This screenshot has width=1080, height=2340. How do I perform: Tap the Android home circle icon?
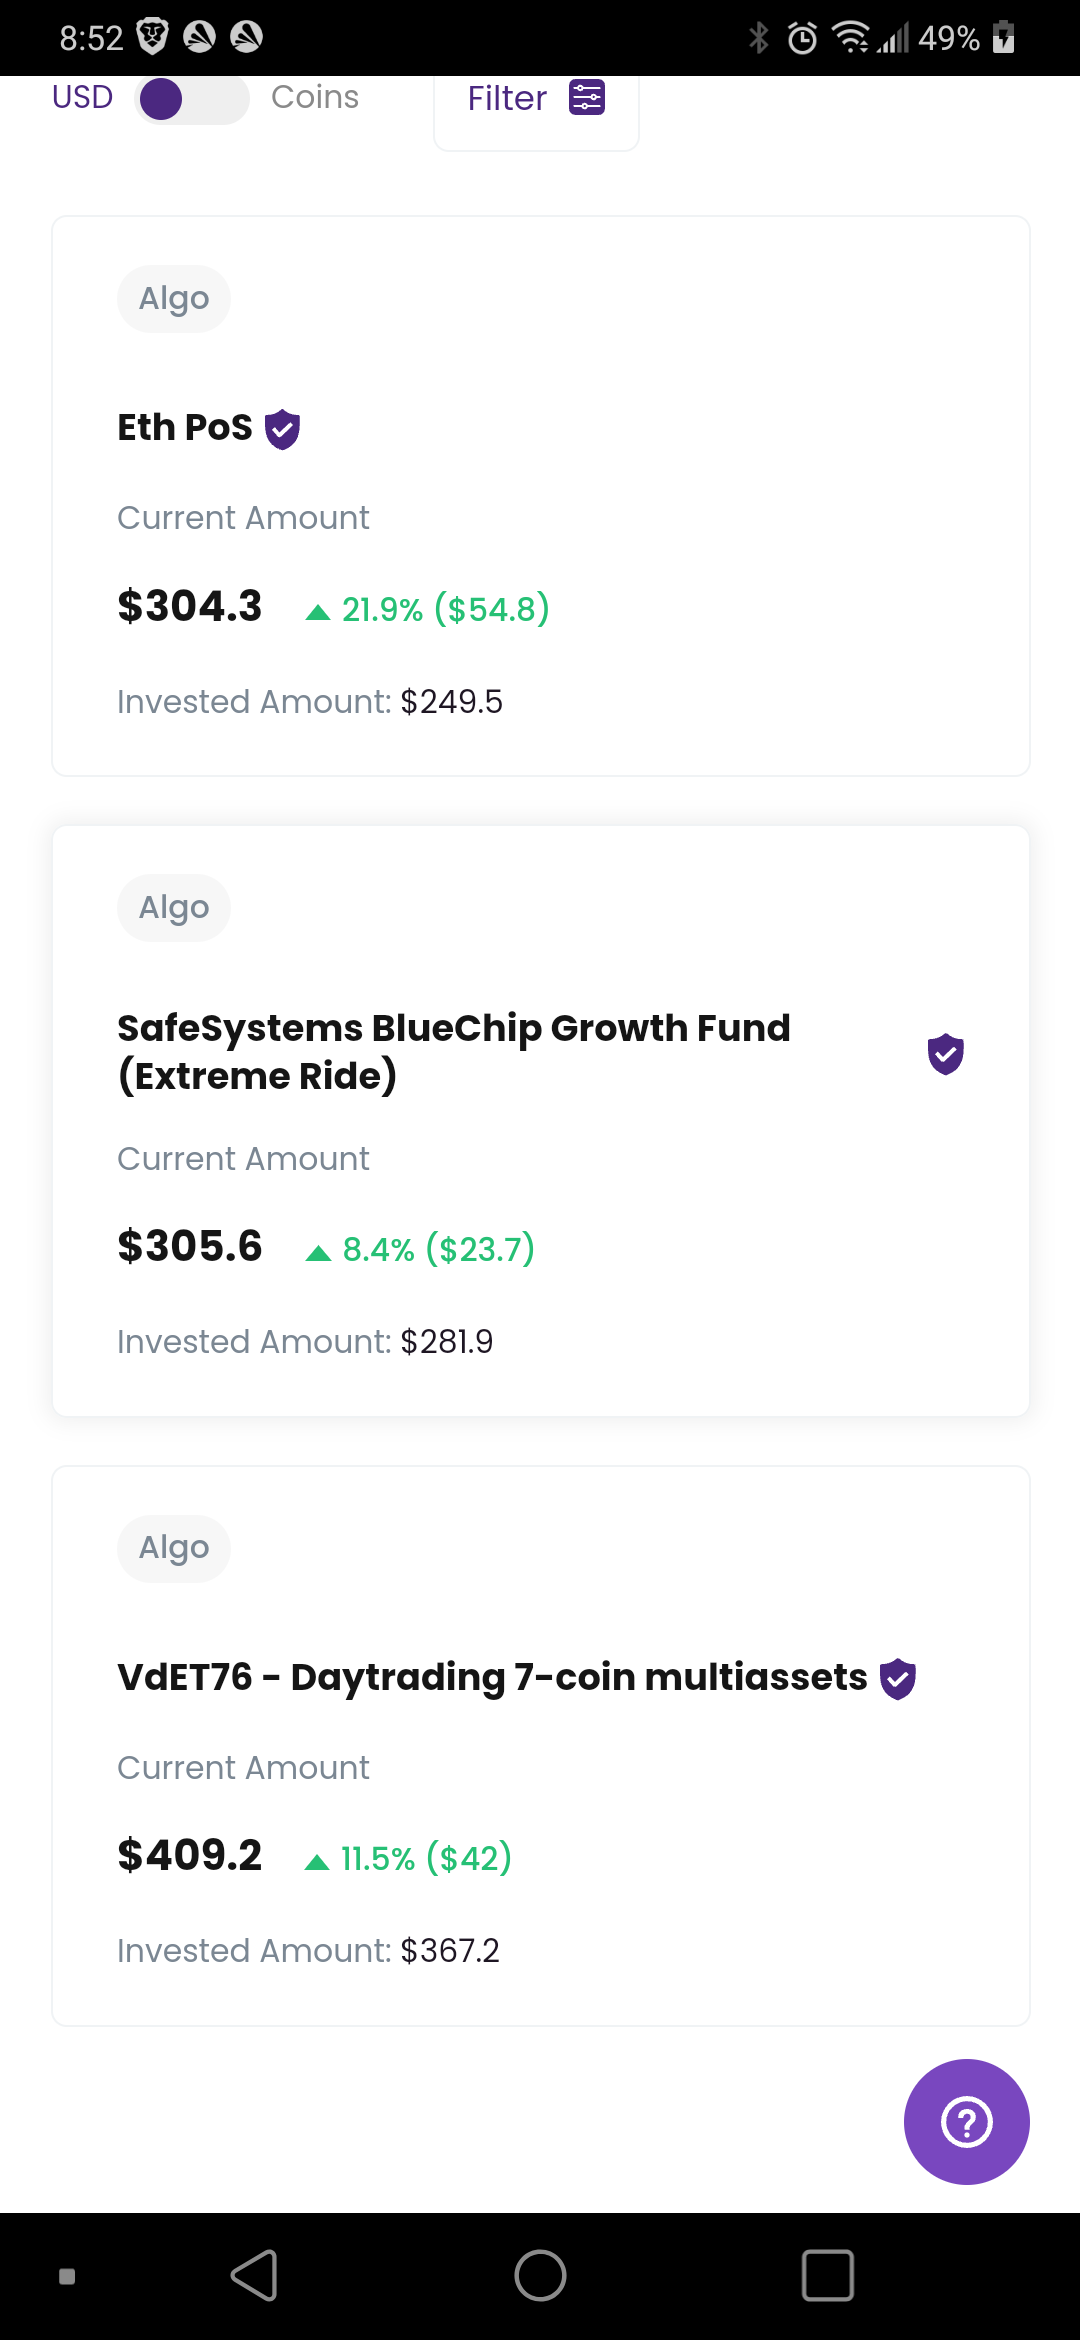click(x=540, y=2276)
